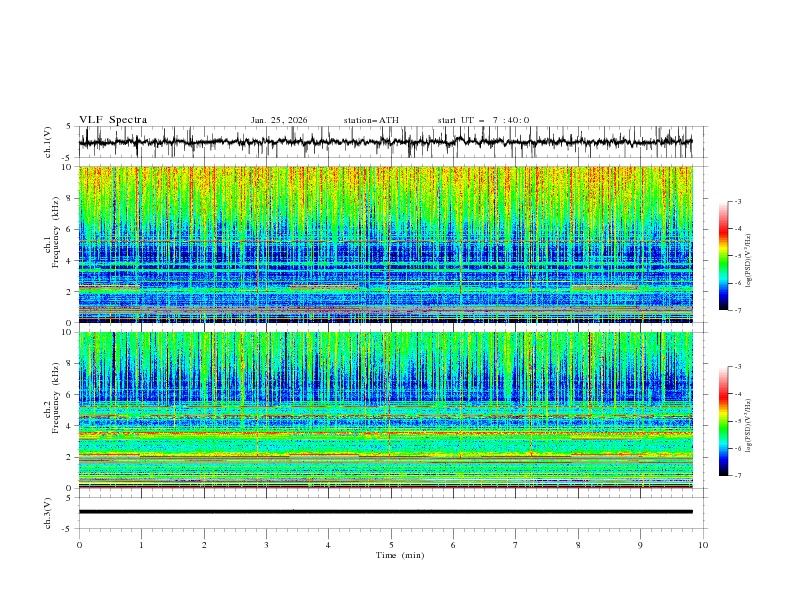Viewport: 792px width, 612px height.
Task: Click the upper colorbar "log(PSD)(V²/Hz)" label
Action: click(749, 261)
